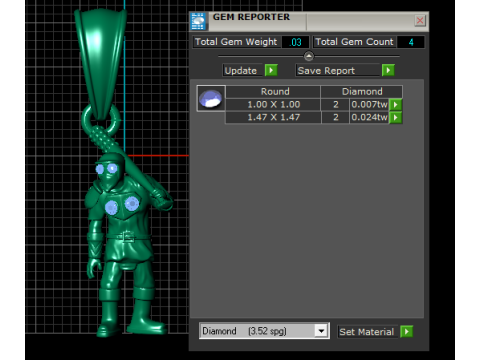
Task: Select the right chest gem on figure
Action: coord(131,203)
